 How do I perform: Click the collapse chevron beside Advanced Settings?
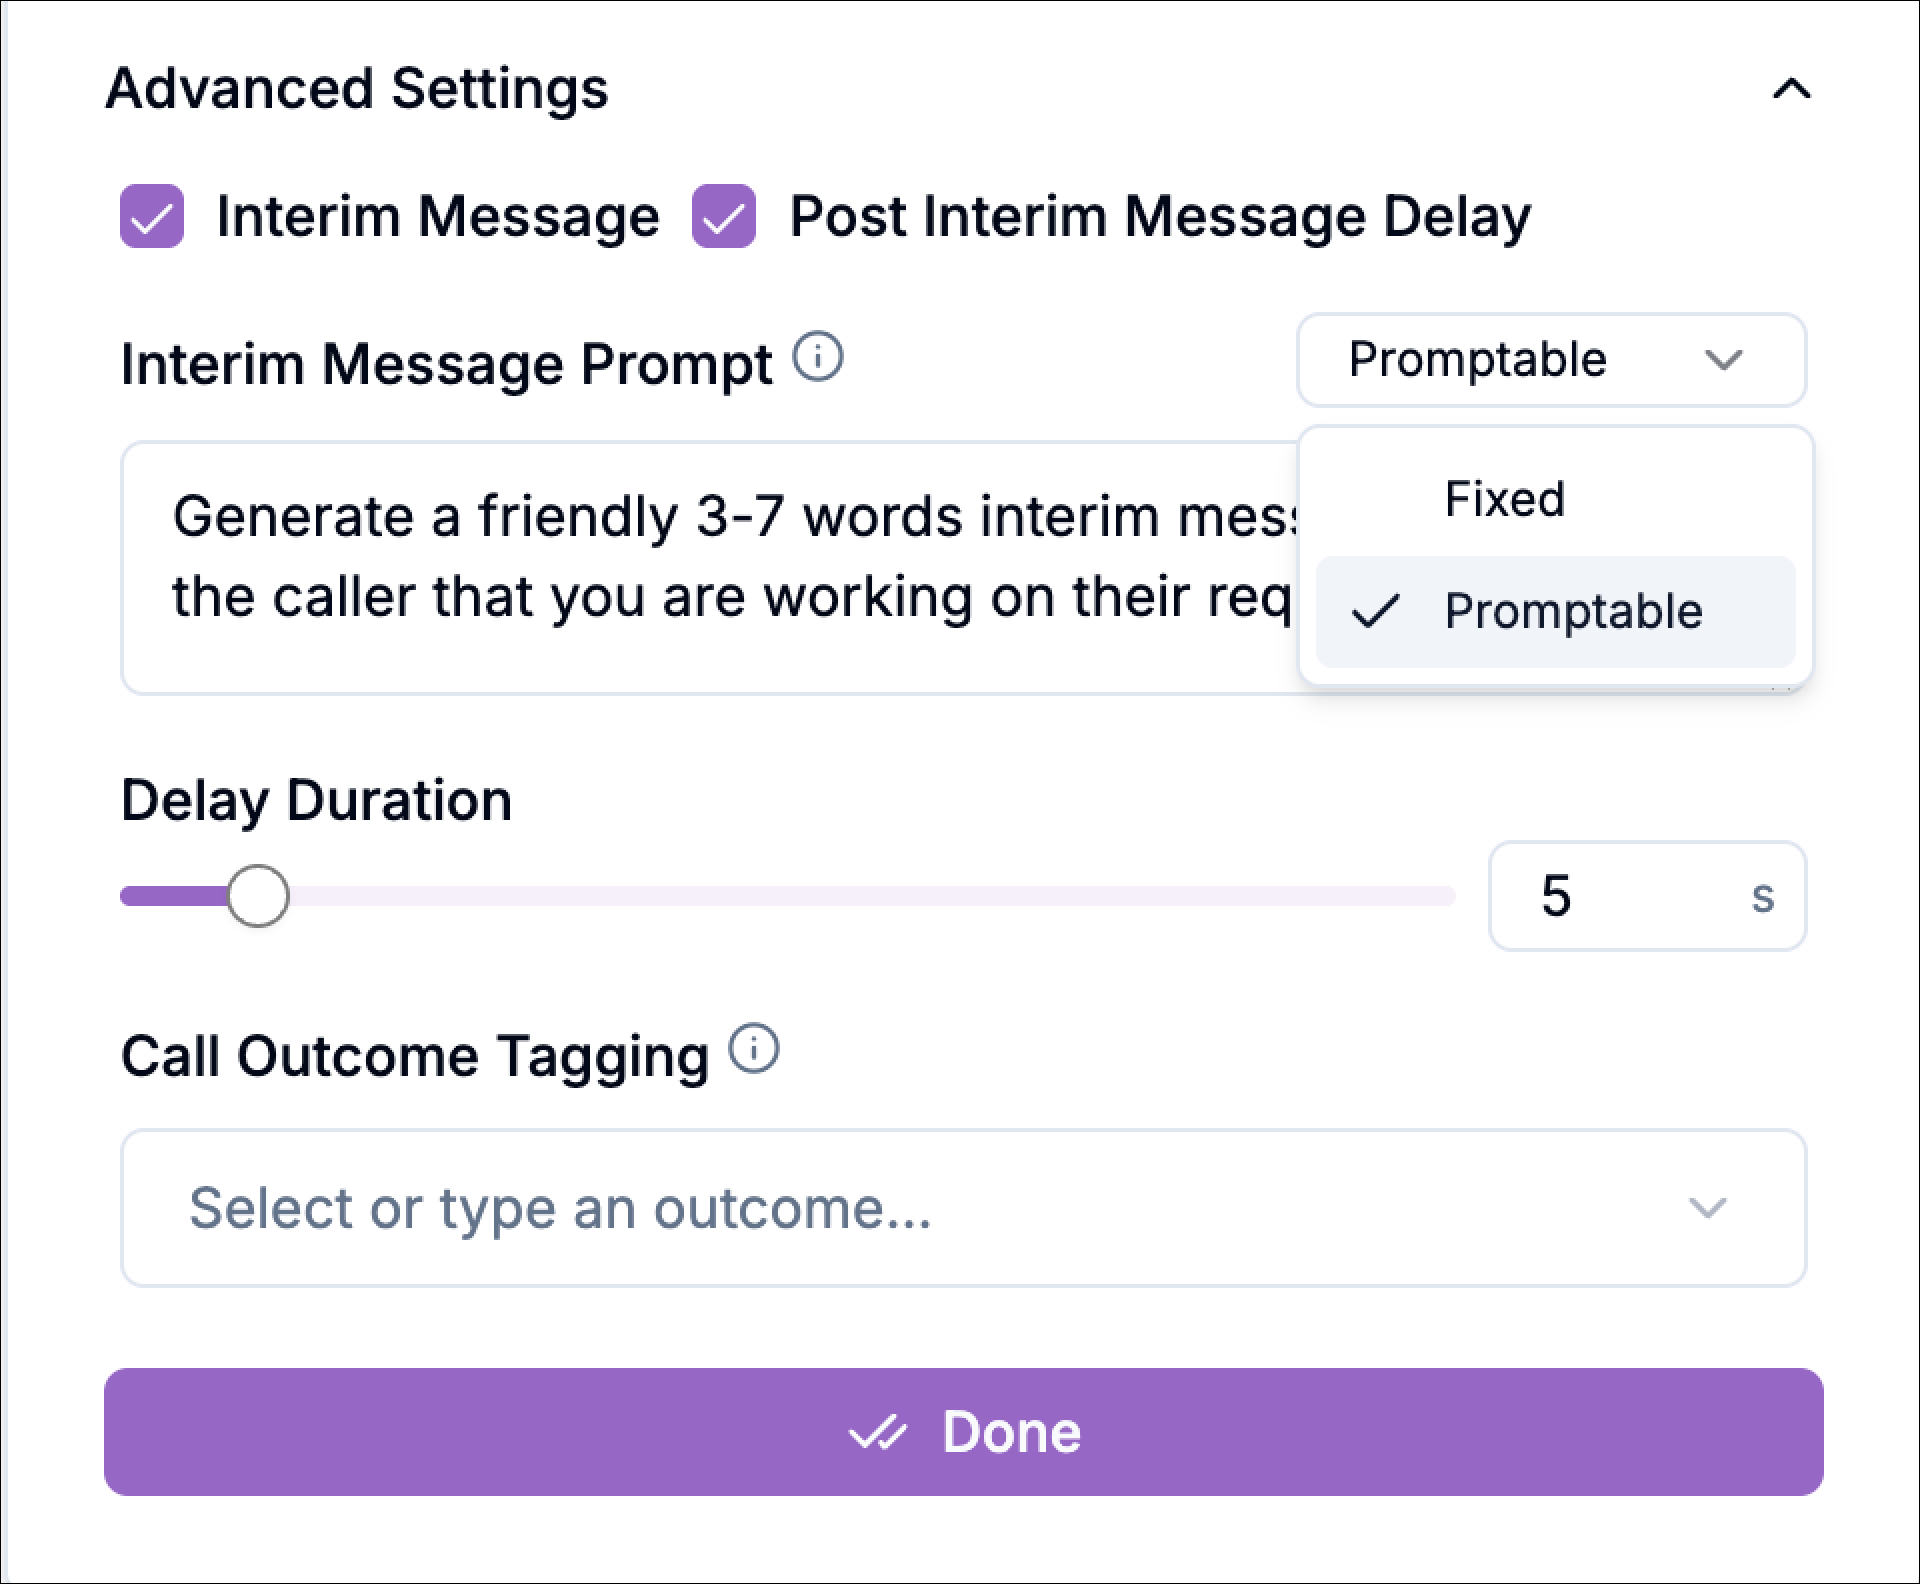point(1791,89)
